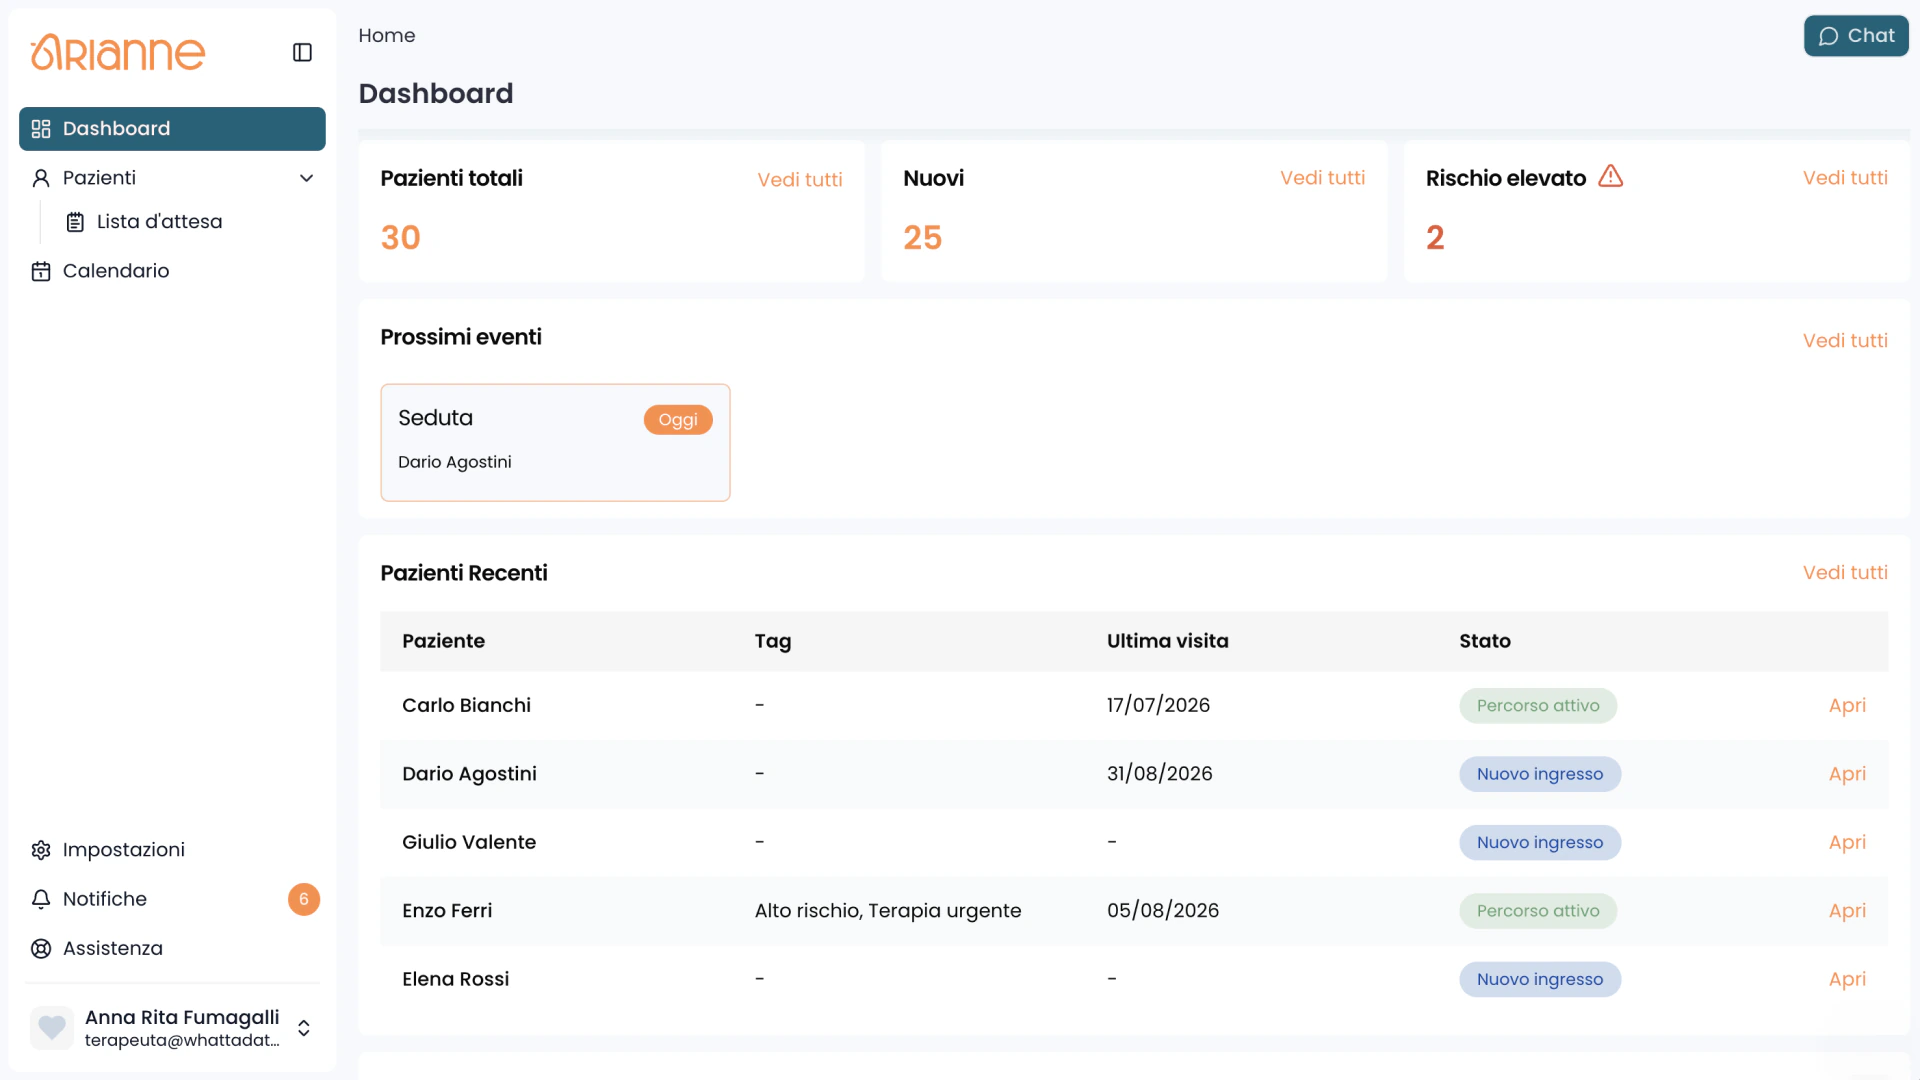Open the Dashboard menu item

172,129
